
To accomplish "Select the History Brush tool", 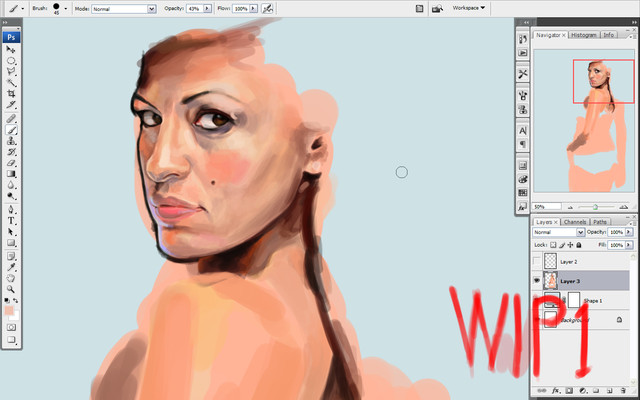I will pos(11,152).
